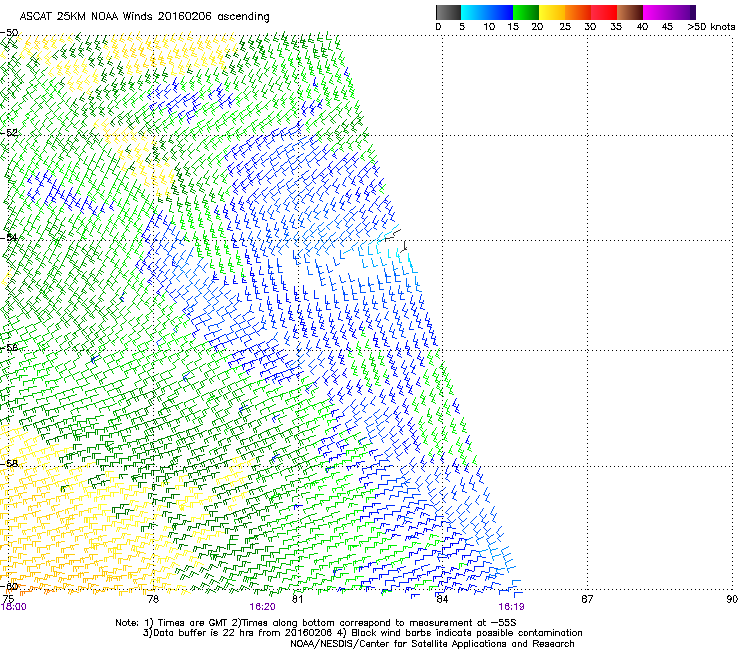The image size is (740, 650).
Task: Select the '84' longitude axis label
Action: point(442,599)
